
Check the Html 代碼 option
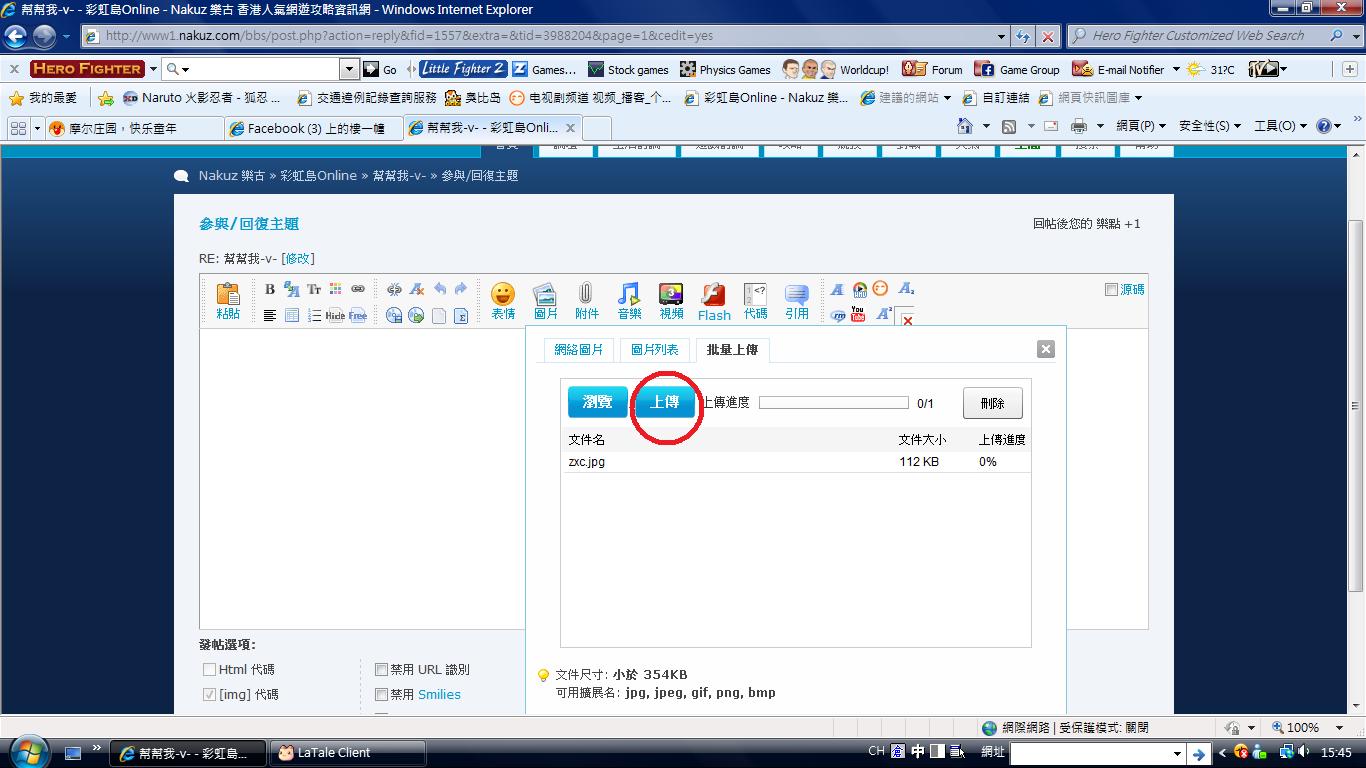210,669
